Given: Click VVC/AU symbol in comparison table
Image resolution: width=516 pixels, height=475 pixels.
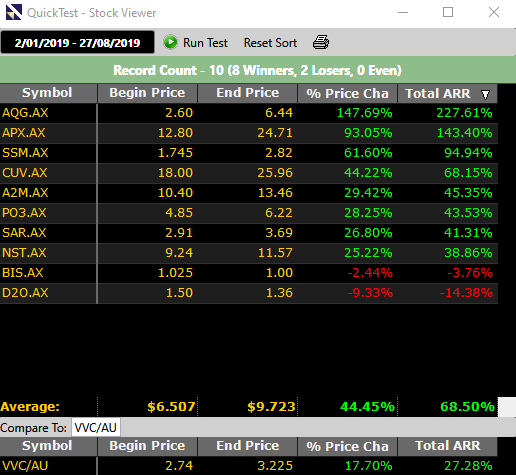Looking at the screenshot, I should (x=25, y=466).
